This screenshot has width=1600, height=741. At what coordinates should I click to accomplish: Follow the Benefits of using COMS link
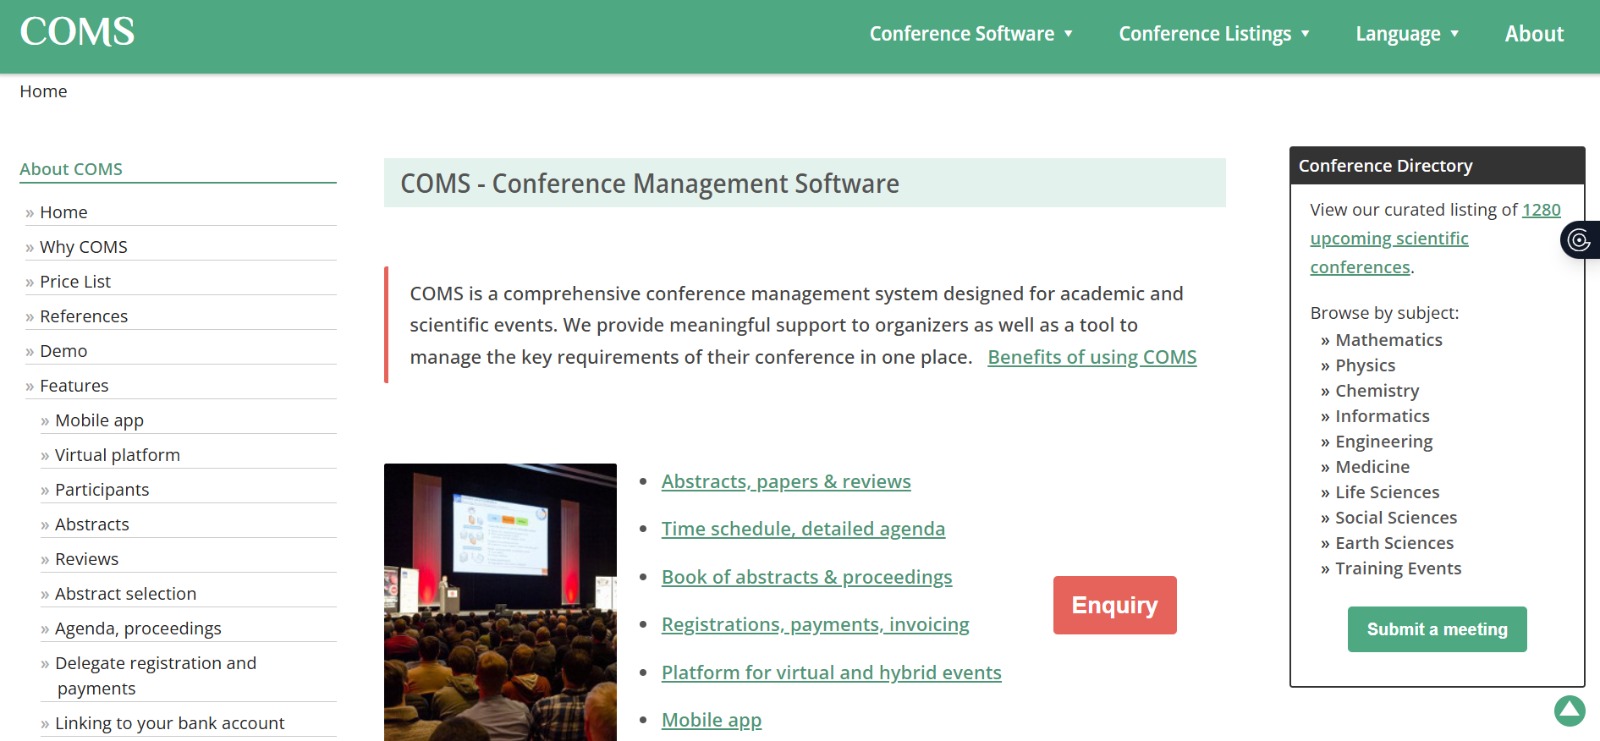pyautogui.click(x=1092, y=357)
